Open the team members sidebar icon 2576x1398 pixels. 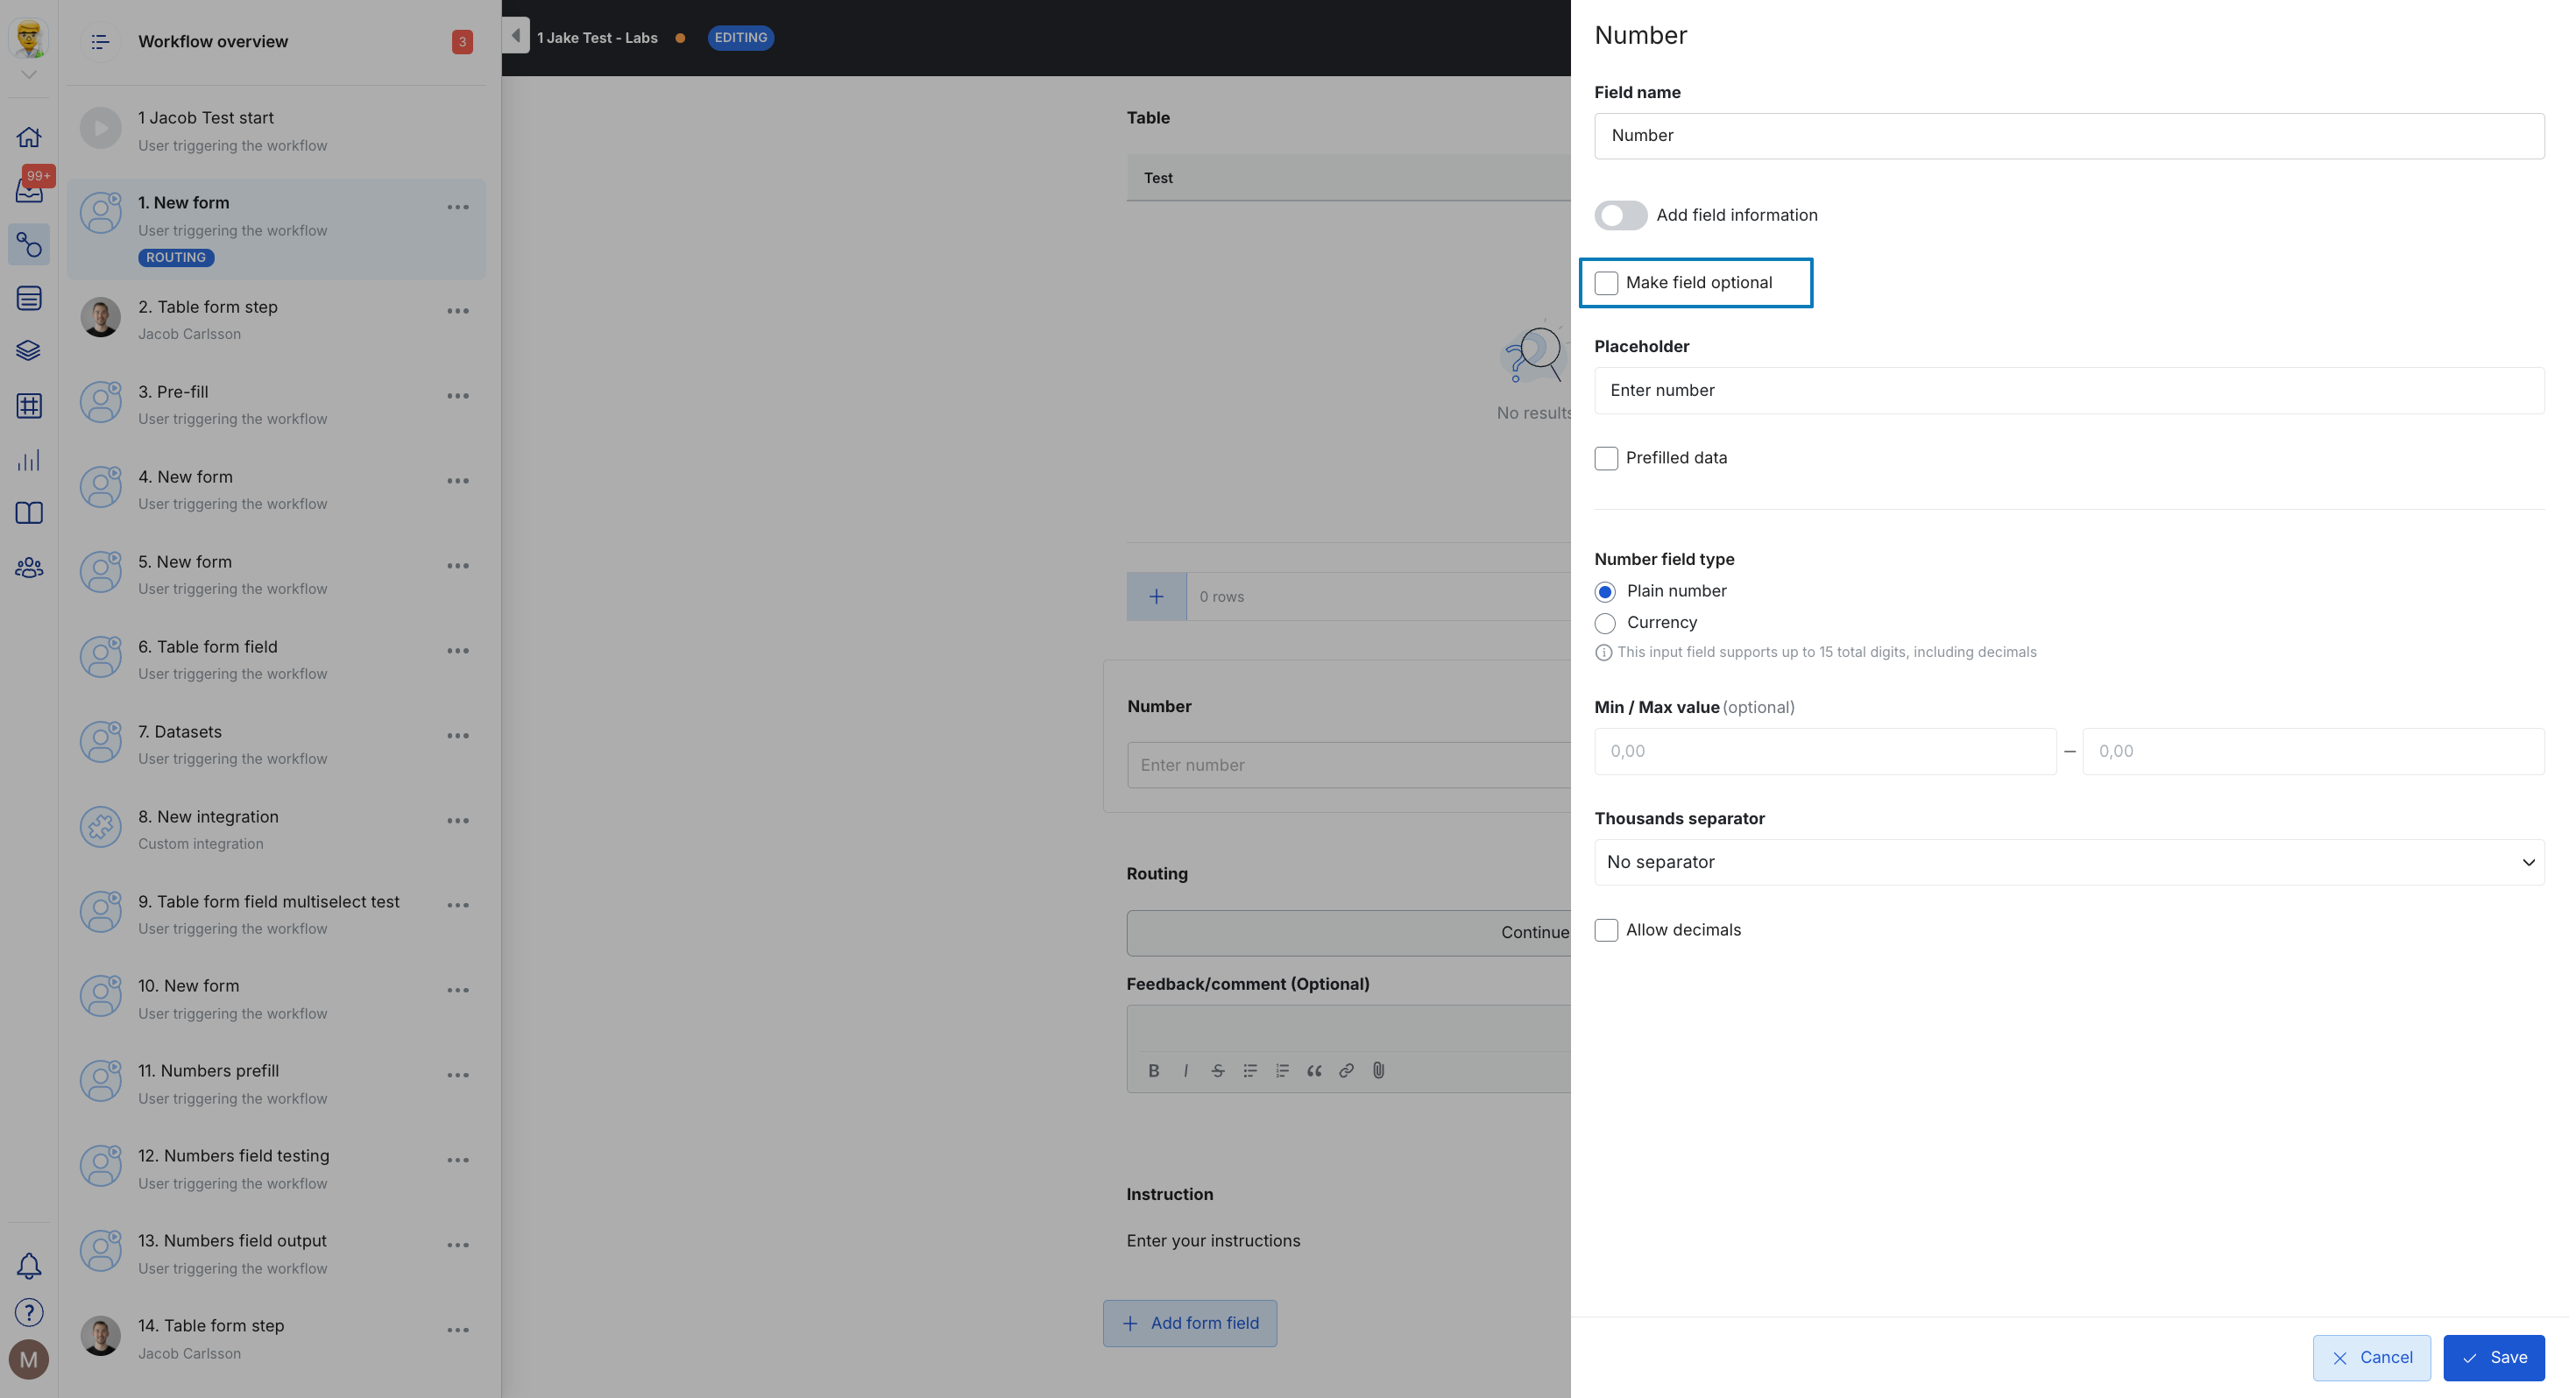point(29,568)
